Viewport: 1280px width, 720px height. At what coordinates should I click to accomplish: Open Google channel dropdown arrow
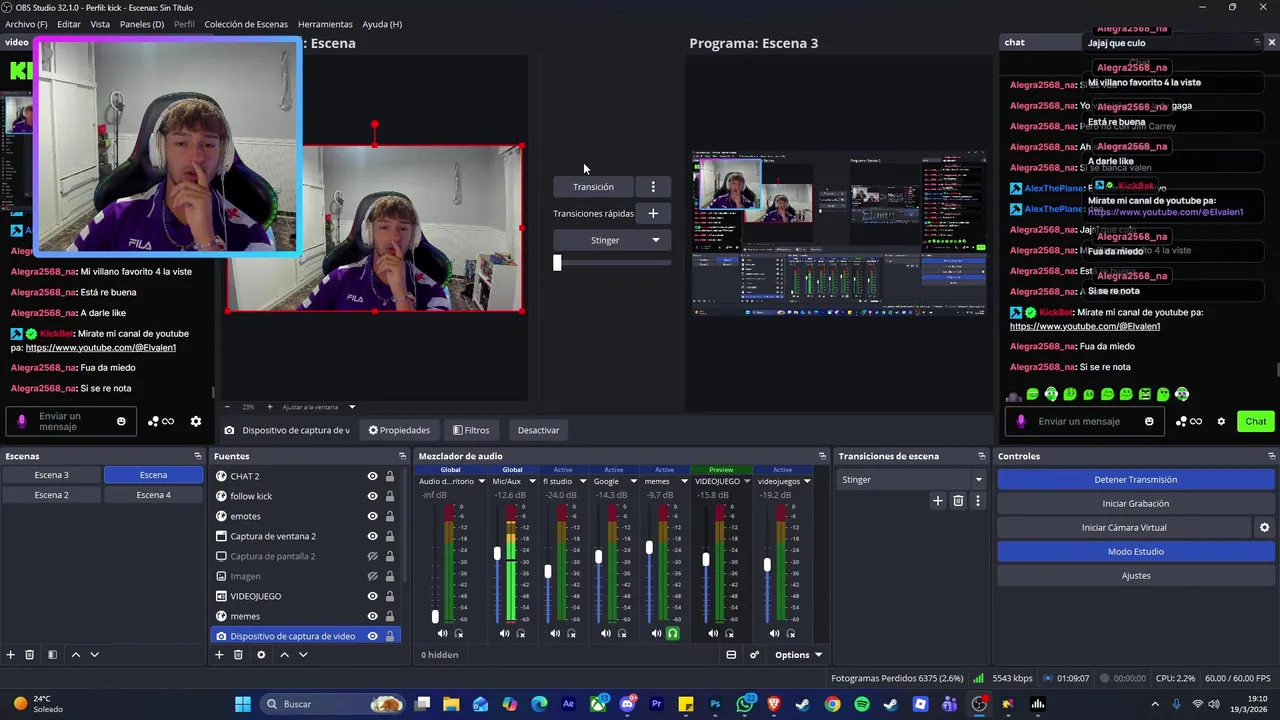[633, 481]
